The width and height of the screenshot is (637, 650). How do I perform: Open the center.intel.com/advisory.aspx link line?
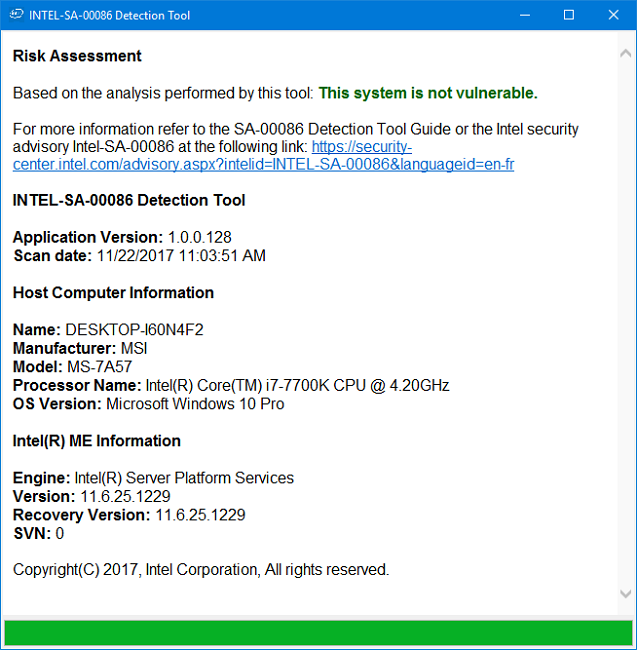(263, 165)
